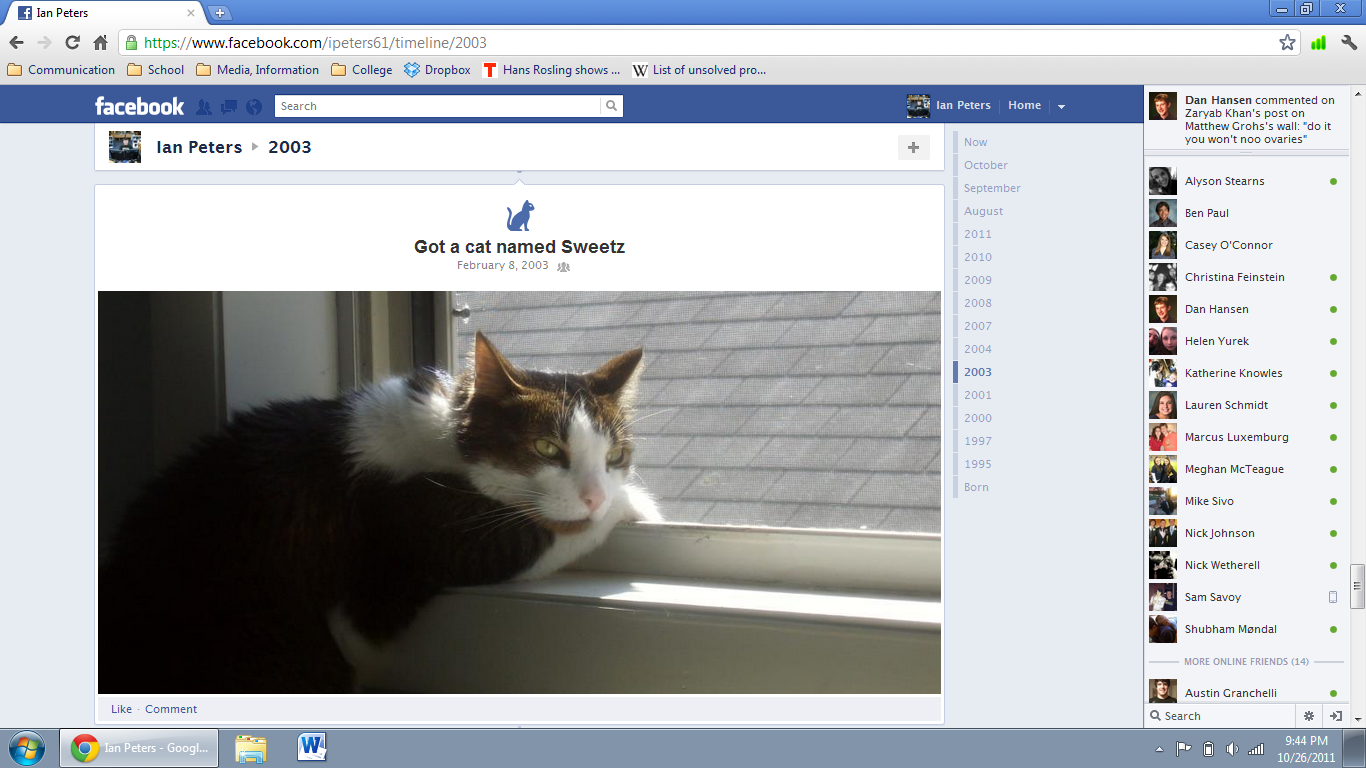The width and height of the screenshot is (1366, 768).
Task: Open the Chrome wrench menu
Action: pyautogui.click(x=1348, y=43)
